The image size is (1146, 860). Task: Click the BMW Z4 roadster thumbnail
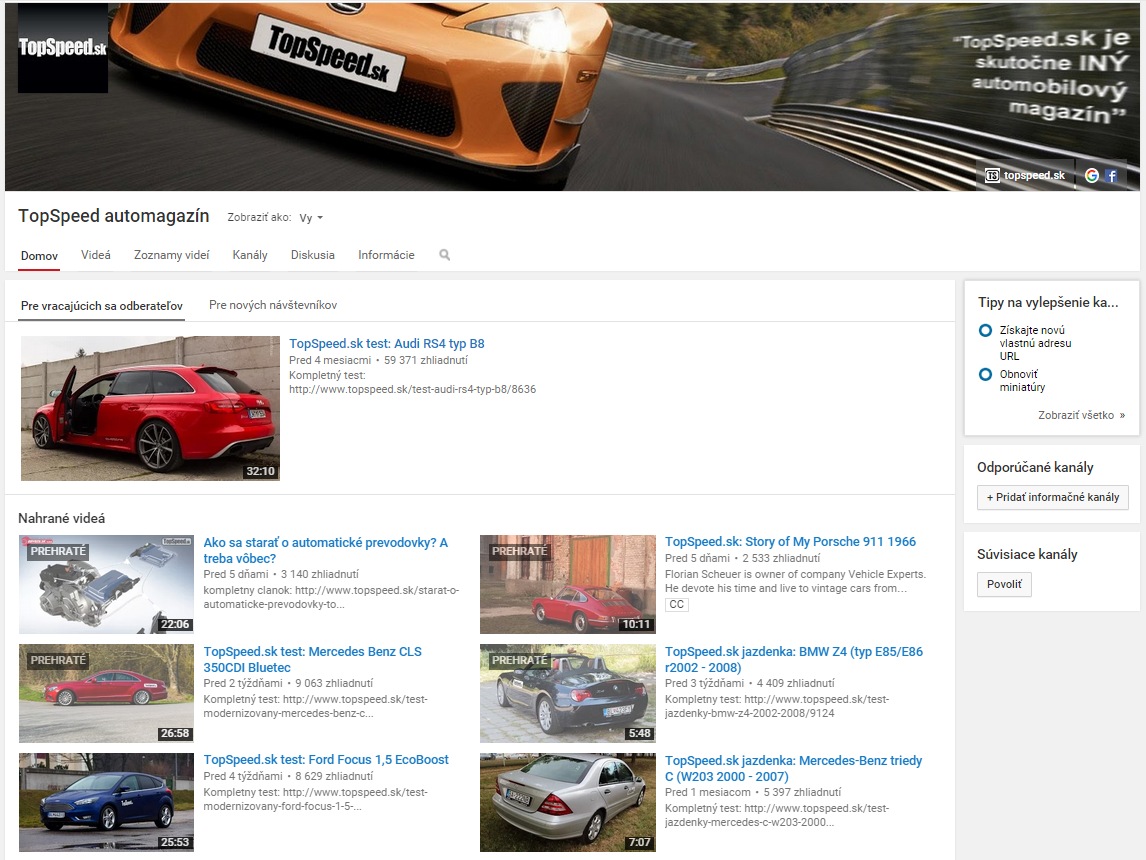coord(567,693)
